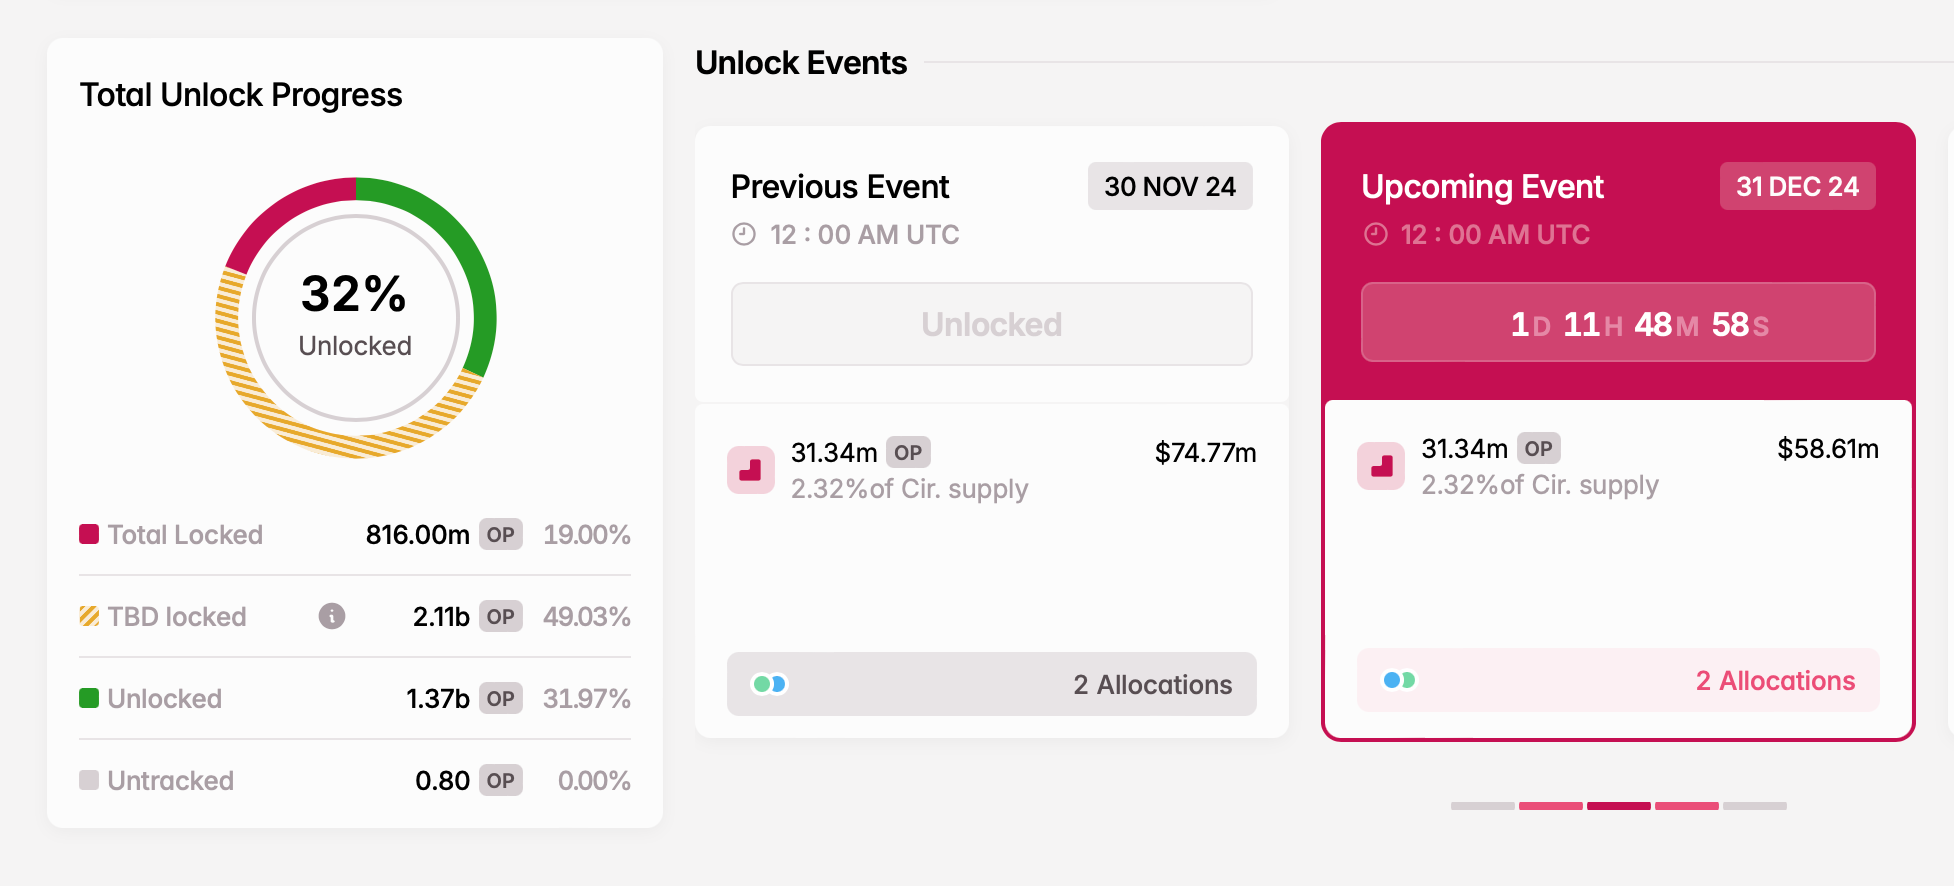Click the Previous Event clock icon
The width and height of the screenshot is (1954, 886).
744,234
